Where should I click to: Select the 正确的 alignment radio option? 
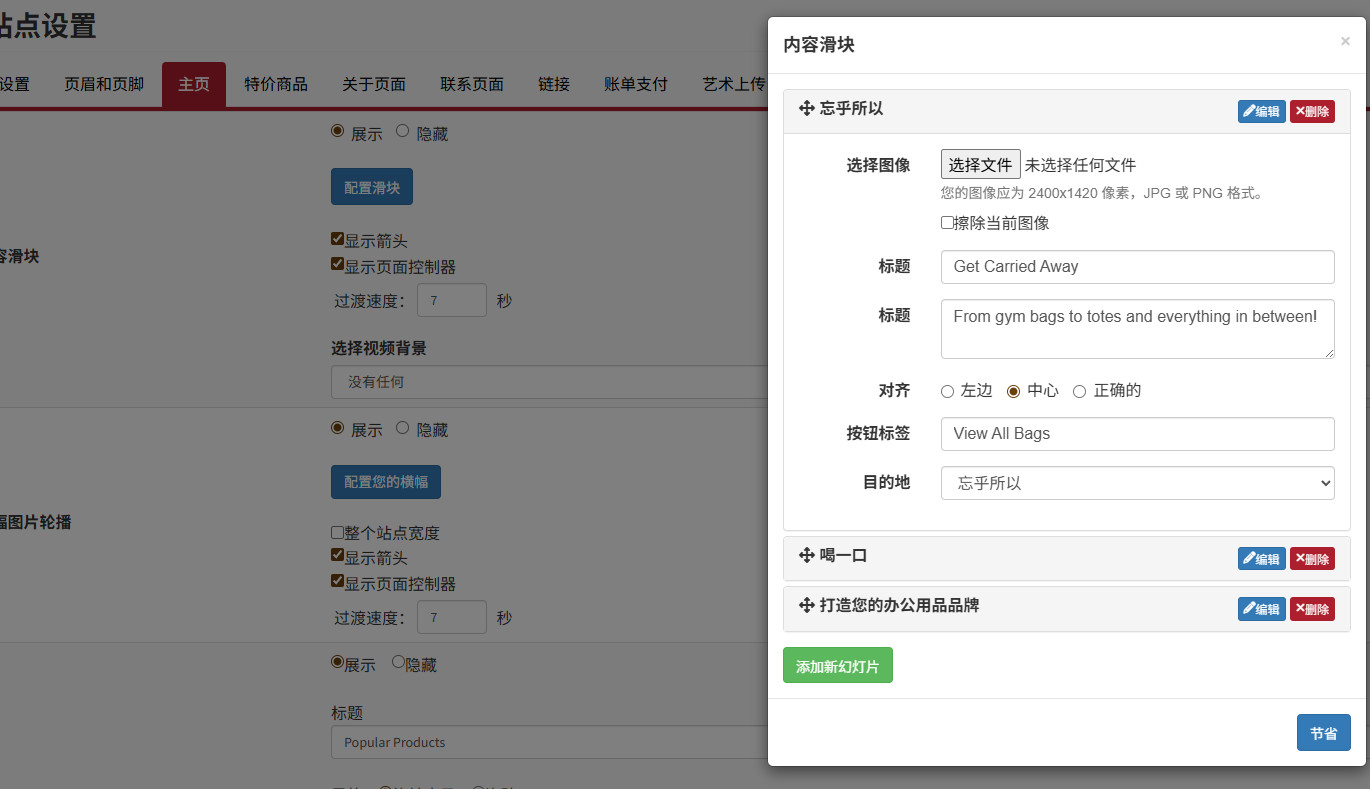pyautogui.click(x=1079, y=392)
